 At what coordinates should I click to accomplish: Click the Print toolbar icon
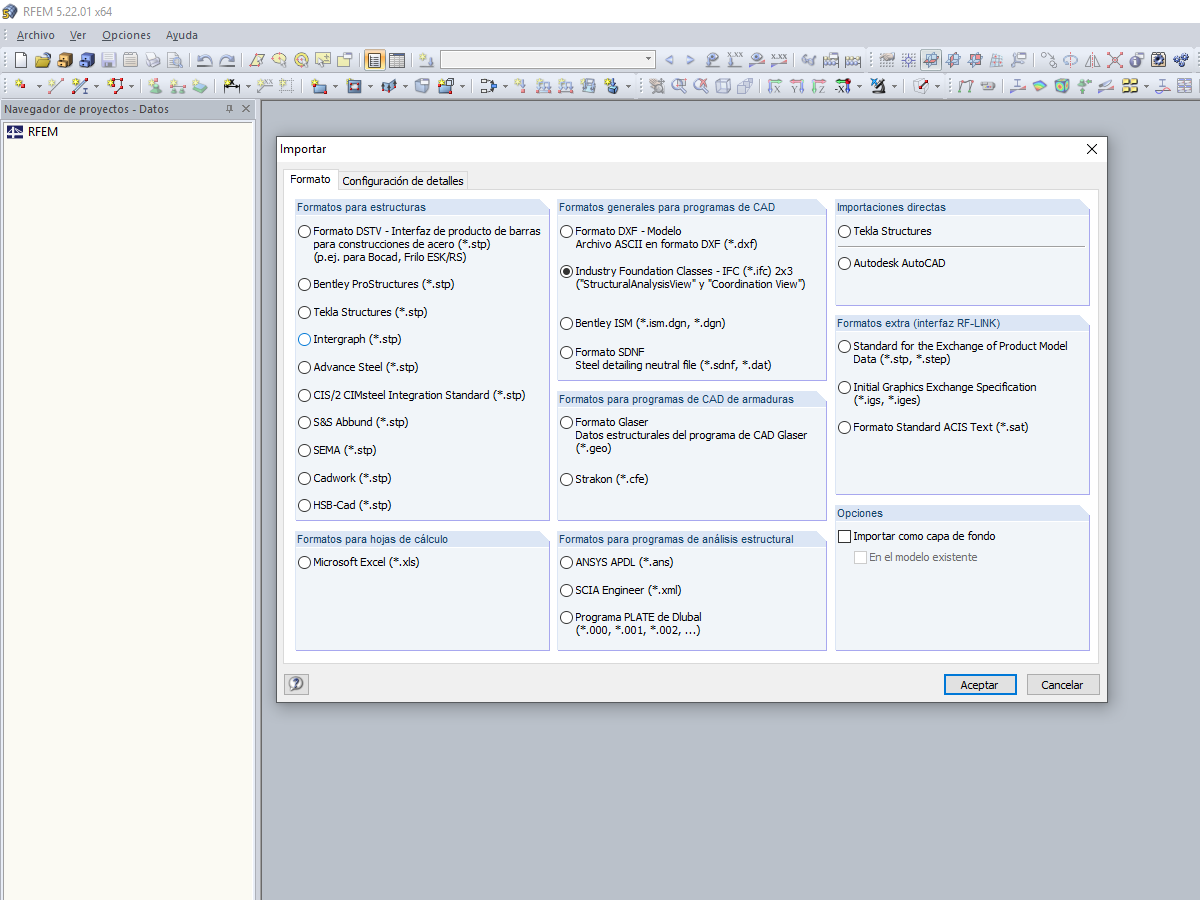152,60
